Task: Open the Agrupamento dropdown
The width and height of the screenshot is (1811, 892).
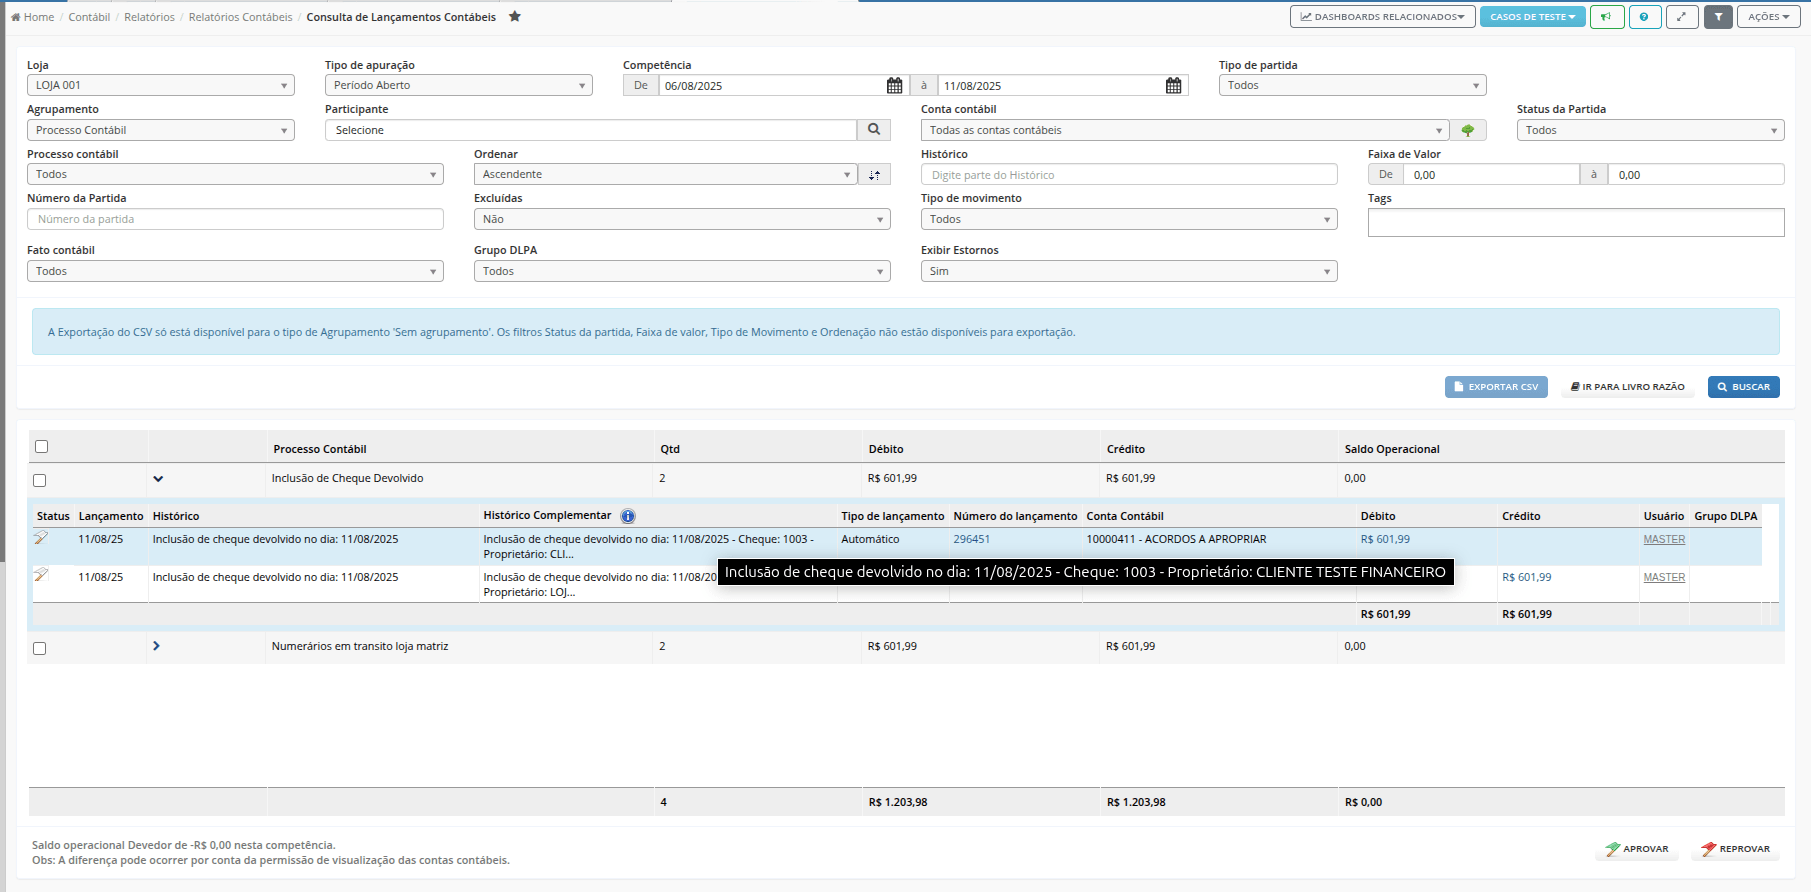Action: tap(161, 130)
